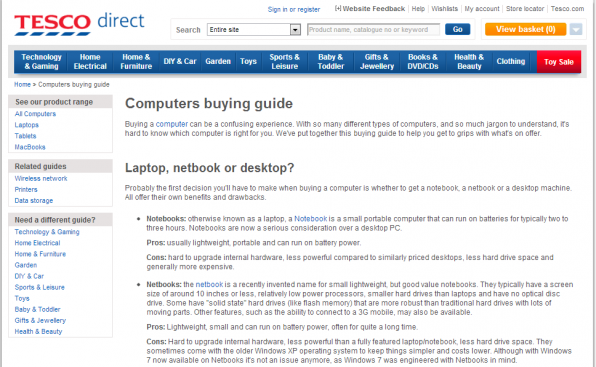The width and height of the screenshot is (596, 367).
Task: Open Data storage related guide
Action: pyautogui.click(x=34, y=200)
